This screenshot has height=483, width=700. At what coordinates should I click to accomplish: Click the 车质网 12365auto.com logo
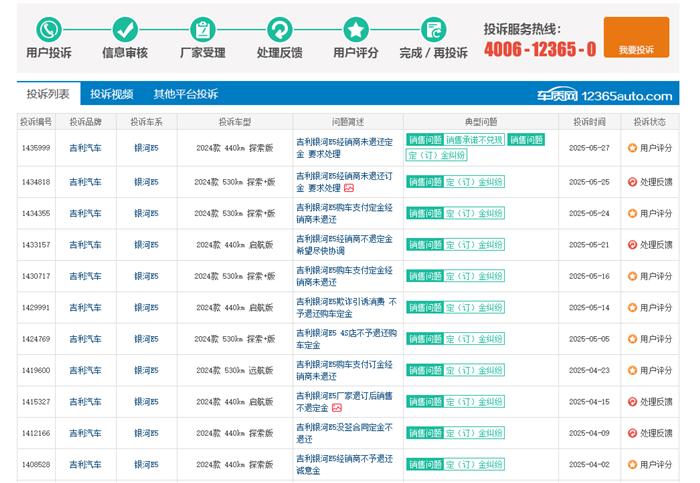click(x=604, y=95)
